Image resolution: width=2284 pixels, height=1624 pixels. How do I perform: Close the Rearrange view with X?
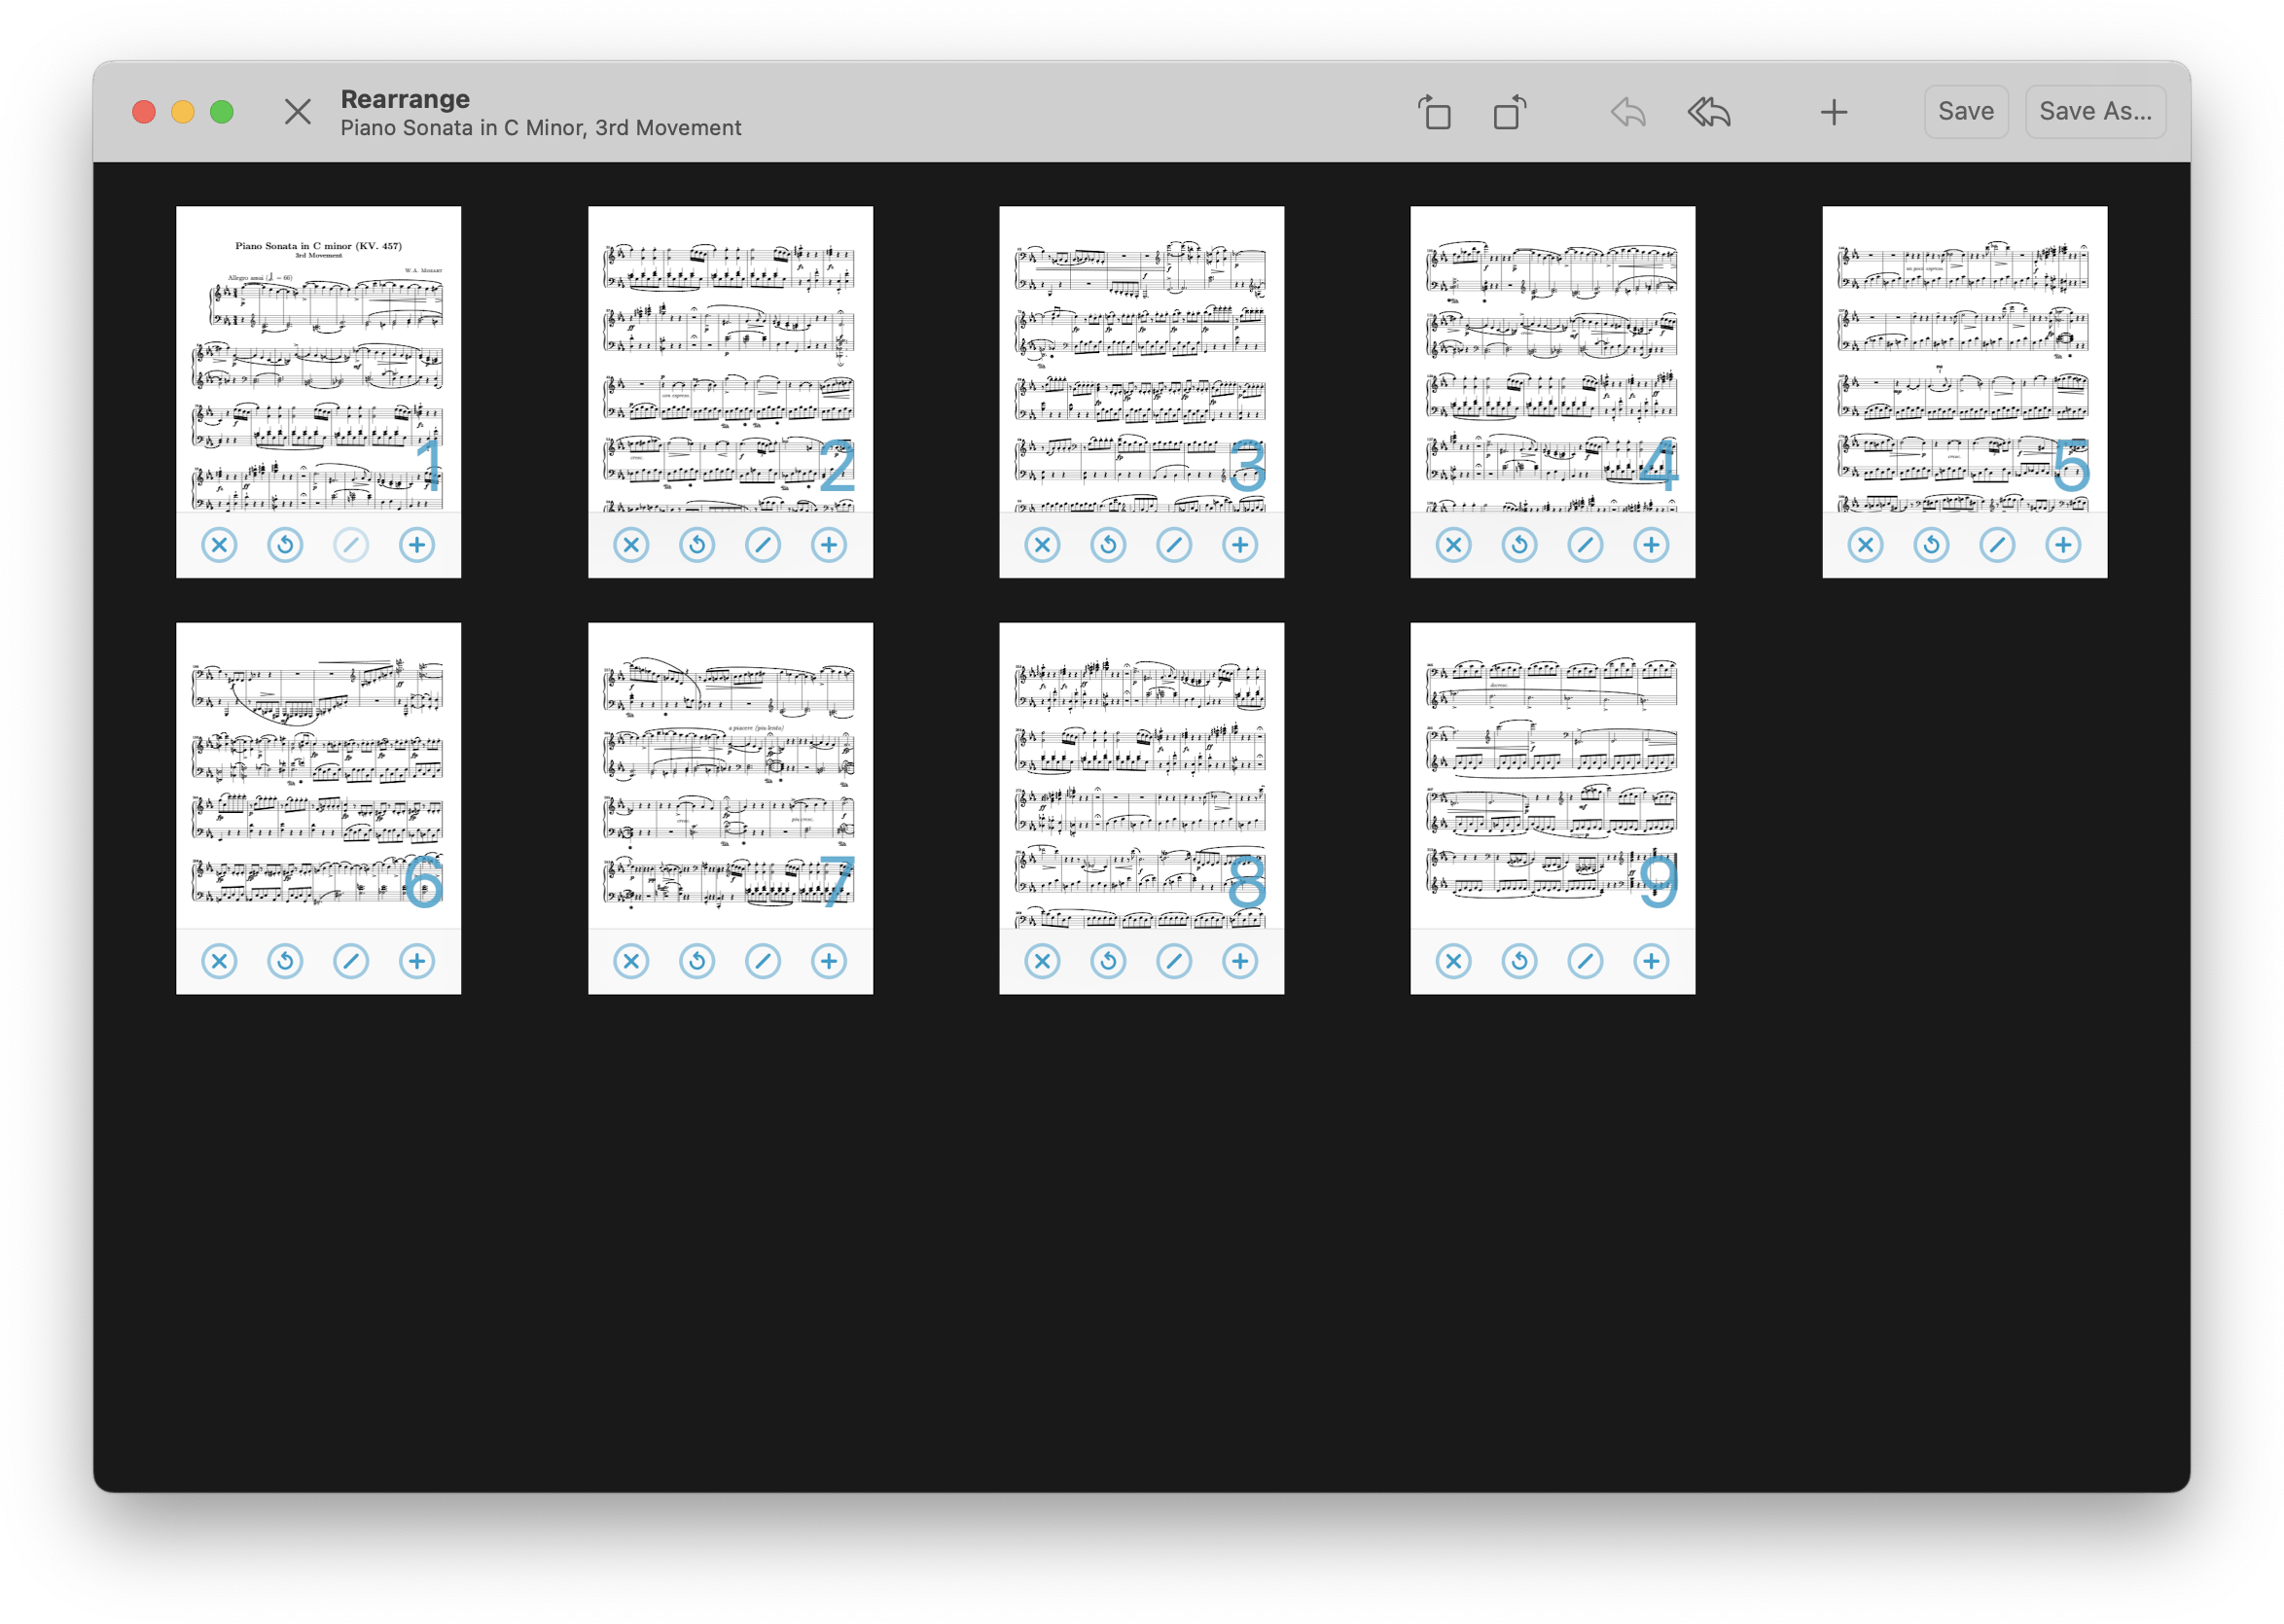(297, 111)
